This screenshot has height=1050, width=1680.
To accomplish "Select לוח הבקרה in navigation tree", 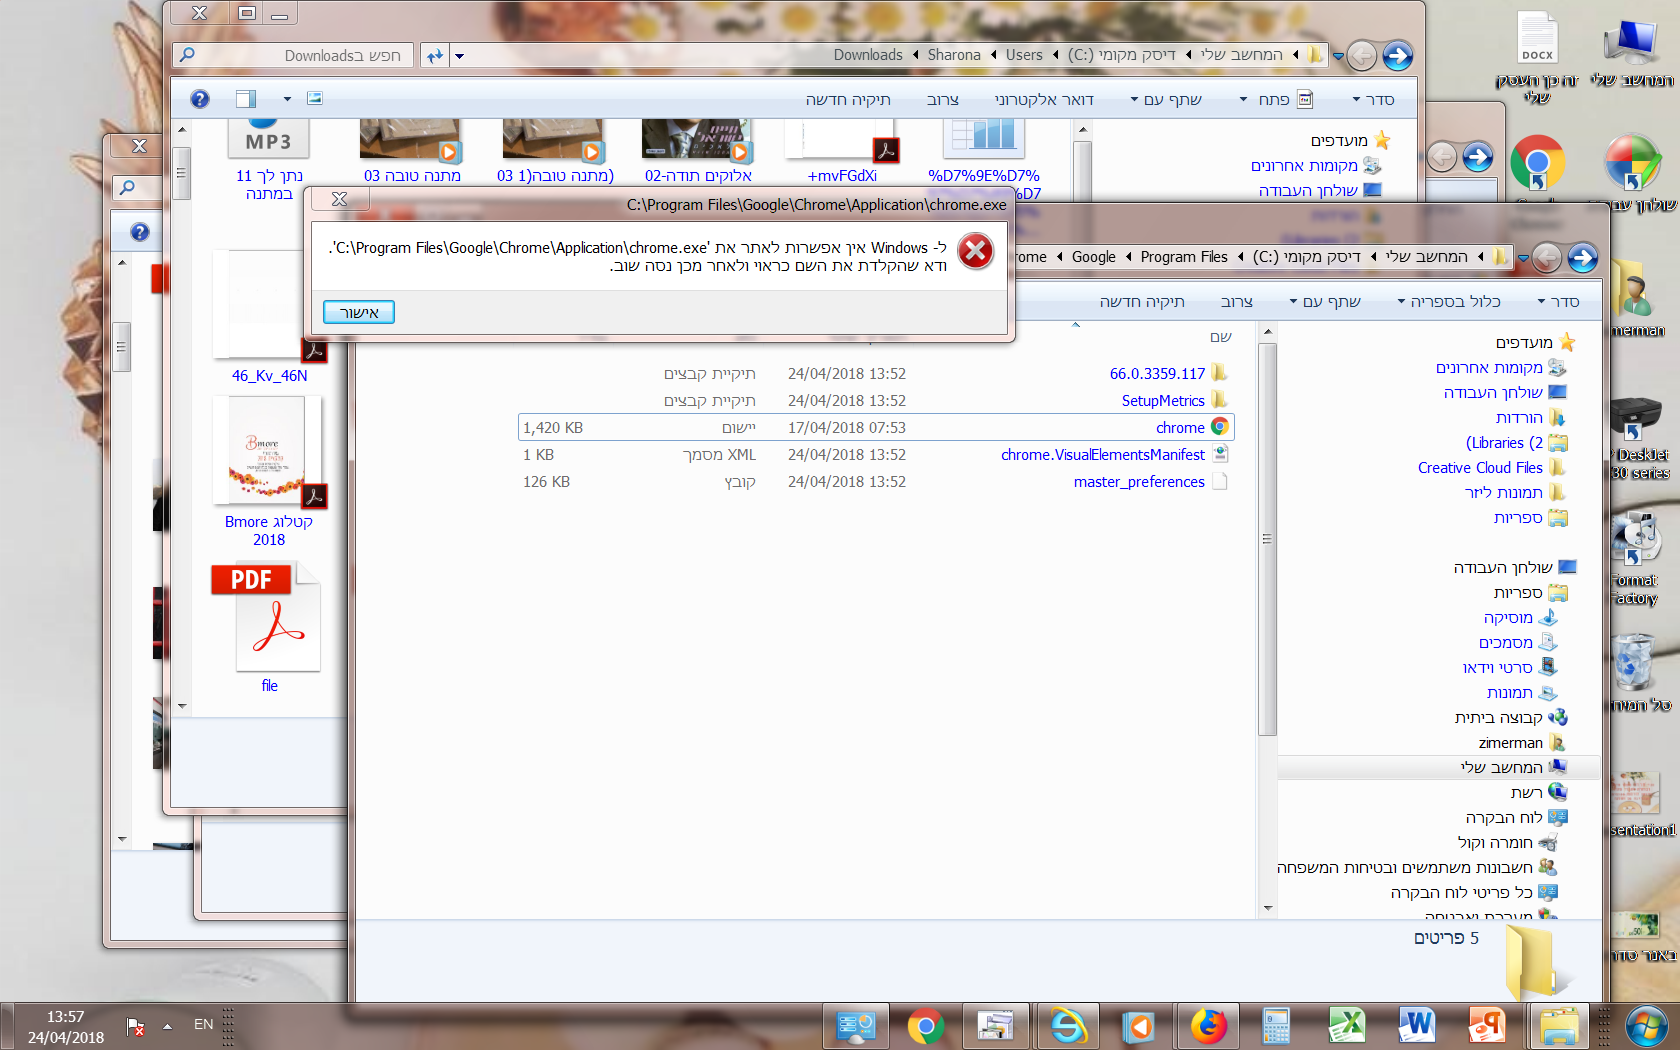I will pyautogui.click(x=1516, y=817).
